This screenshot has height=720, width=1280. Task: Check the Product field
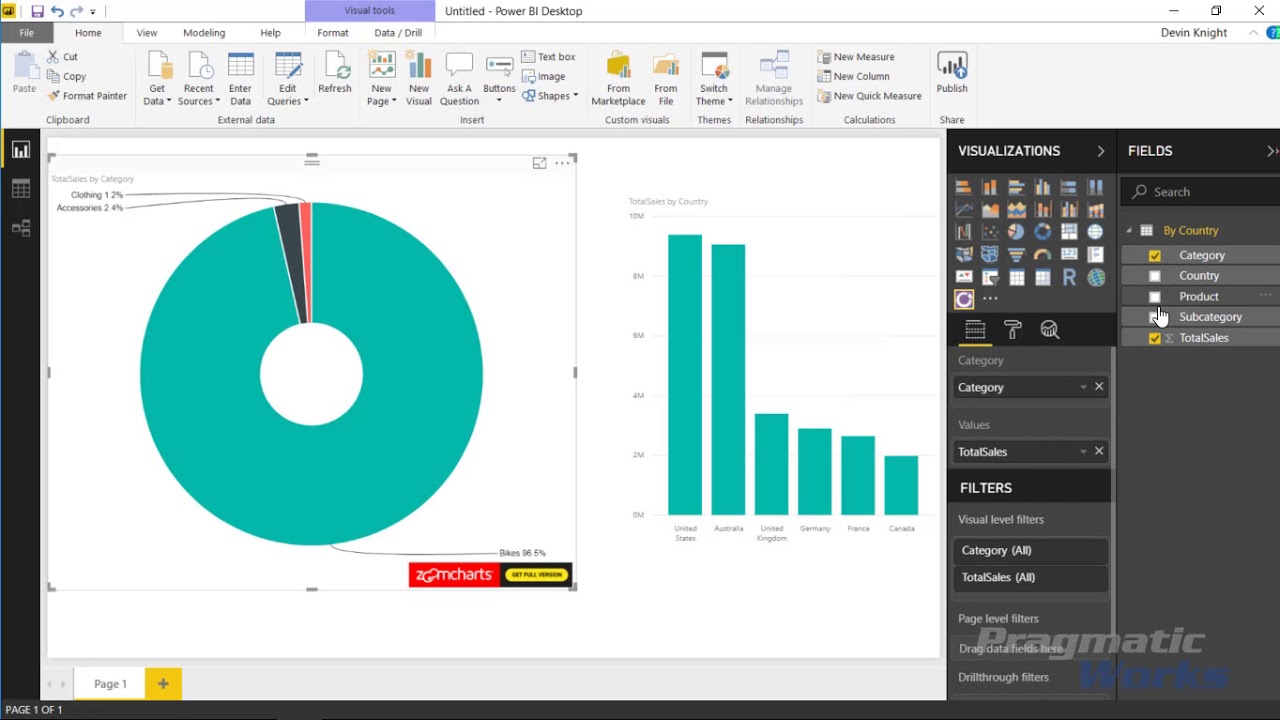(1155, 297)
